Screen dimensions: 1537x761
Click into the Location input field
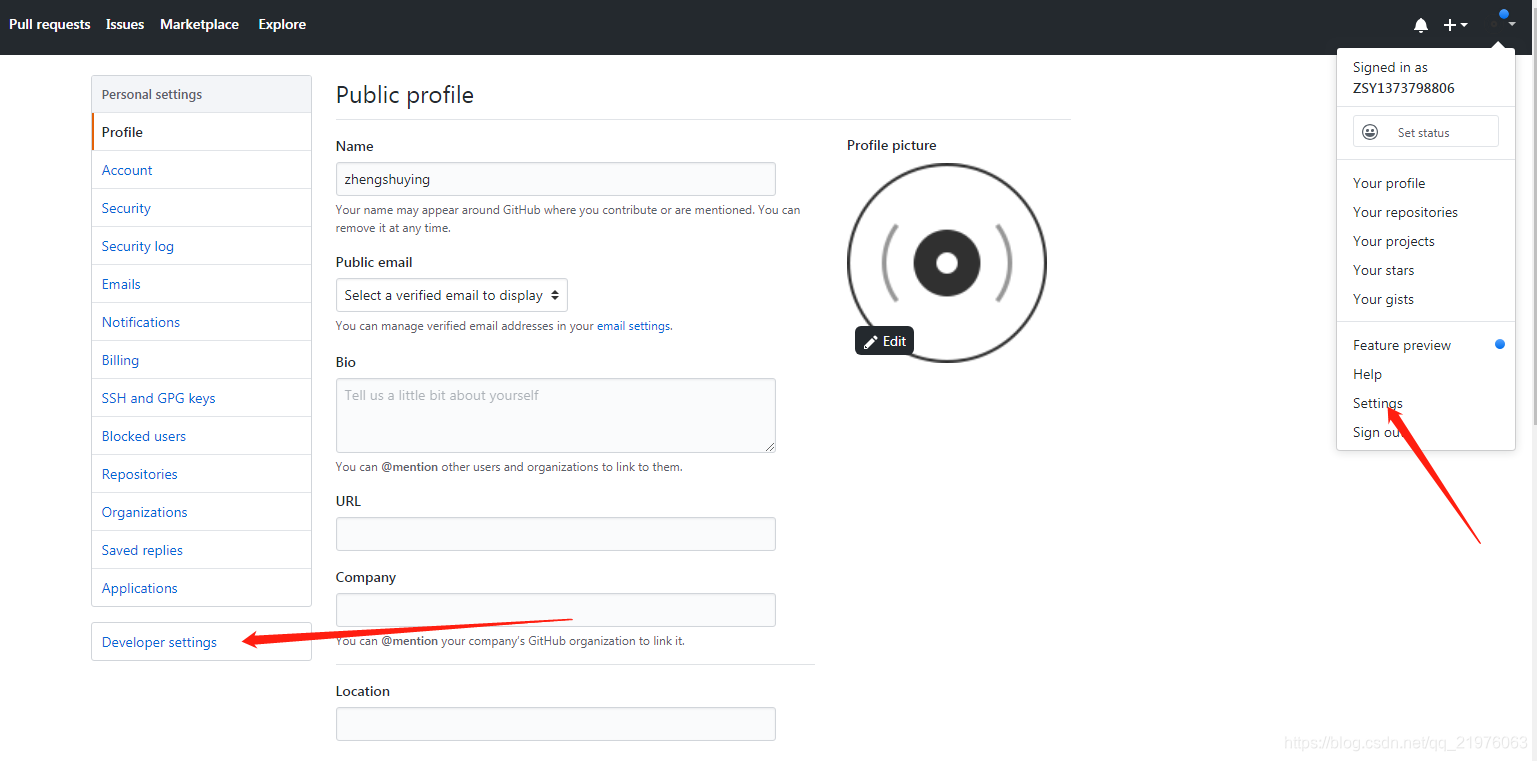pos(556,724)
